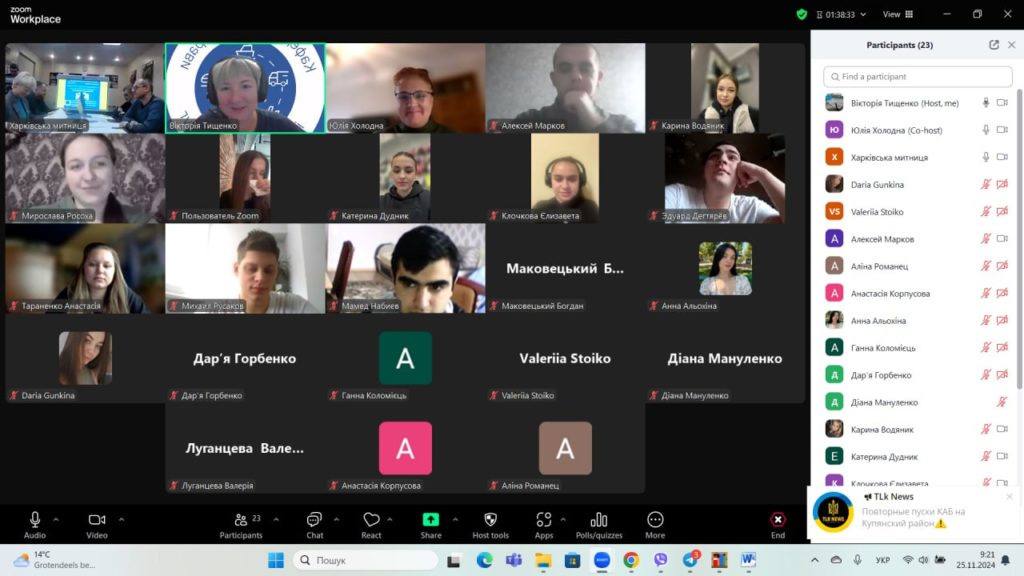
Task: Unmute Daria Gunkina in participants list
Action: 986,185
